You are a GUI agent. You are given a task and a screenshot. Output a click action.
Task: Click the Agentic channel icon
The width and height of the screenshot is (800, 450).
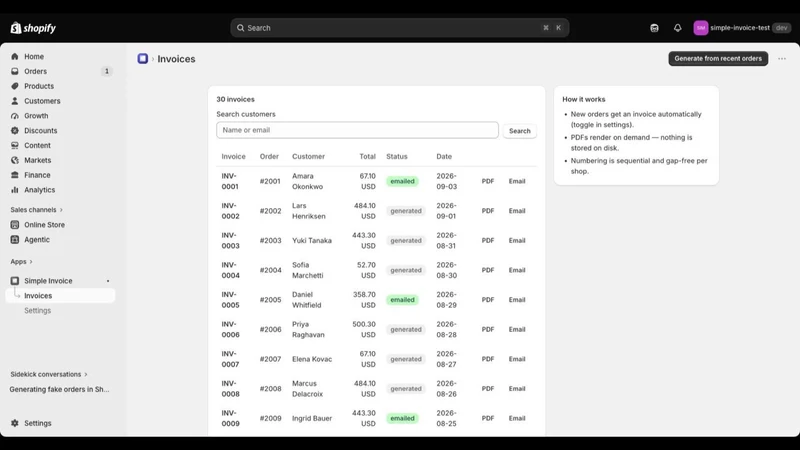coord(15,239)
